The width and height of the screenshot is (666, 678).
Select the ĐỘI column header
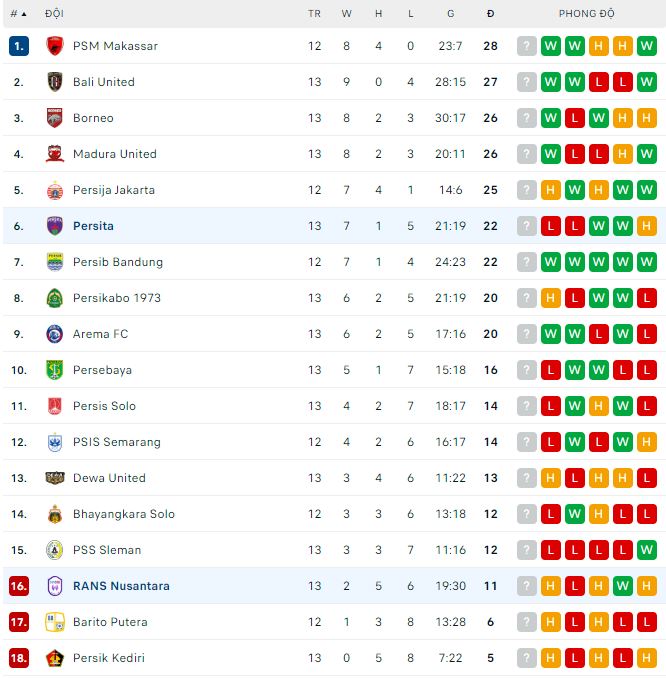[54, 13]
